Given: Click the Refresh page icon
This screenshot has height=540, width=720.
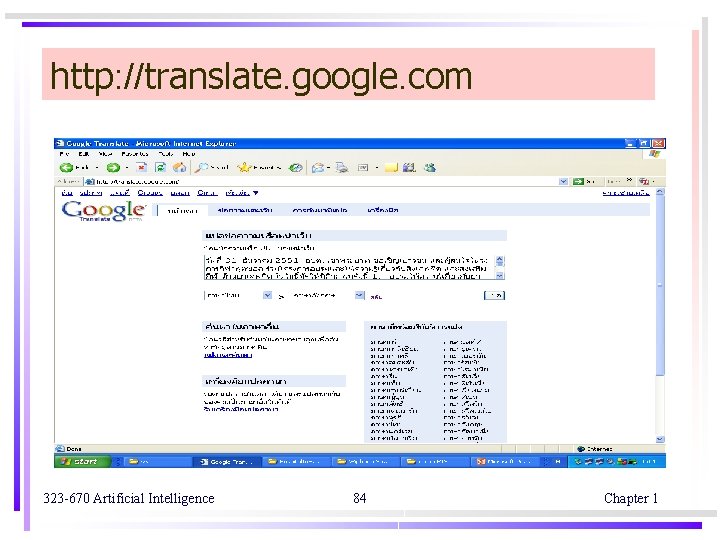Looking at the screenshot, I should [160, 168].
